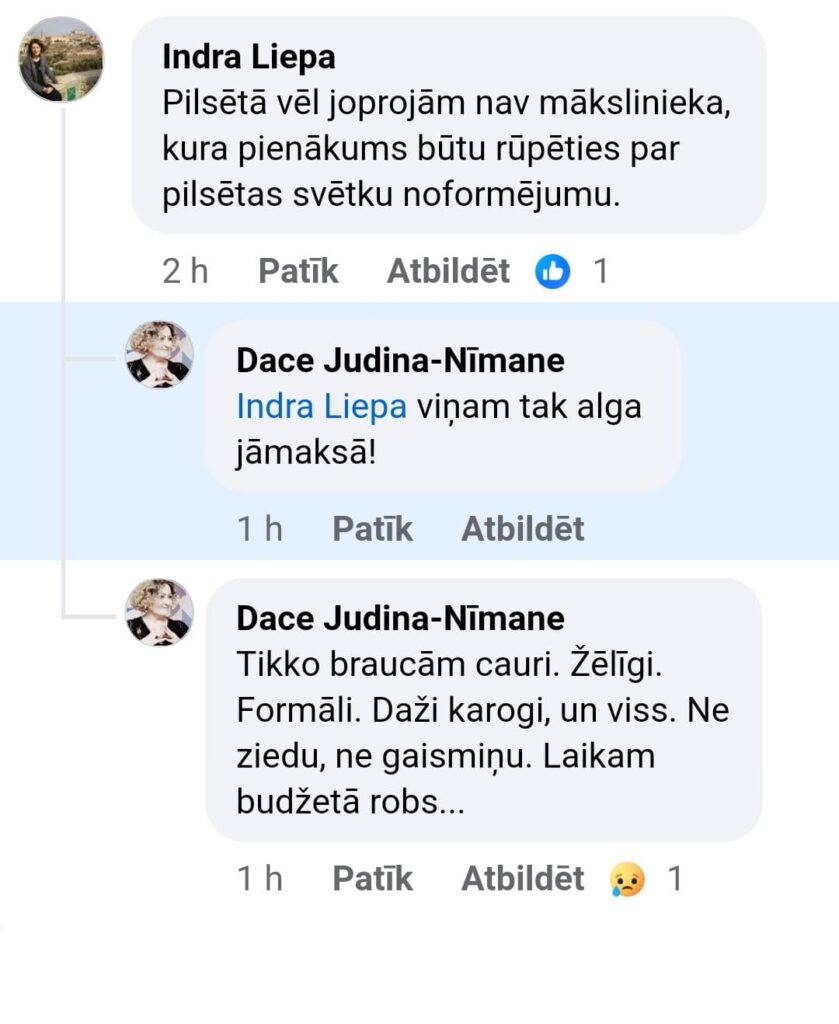839x1024 pixels.
Task: Click the "1 h" timestamp under "budžetā robs" reply
Action: pyautogui.click(x=260, y=879)
